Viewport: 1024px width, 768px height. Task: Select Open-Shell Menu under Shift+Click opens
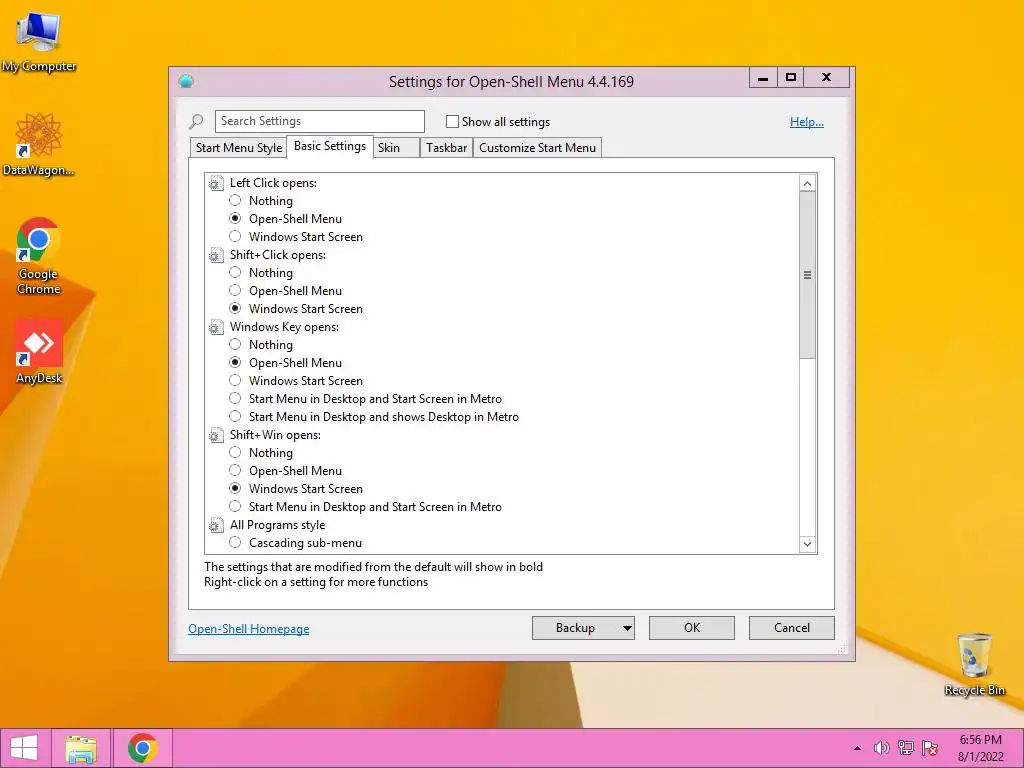[235, 291]
